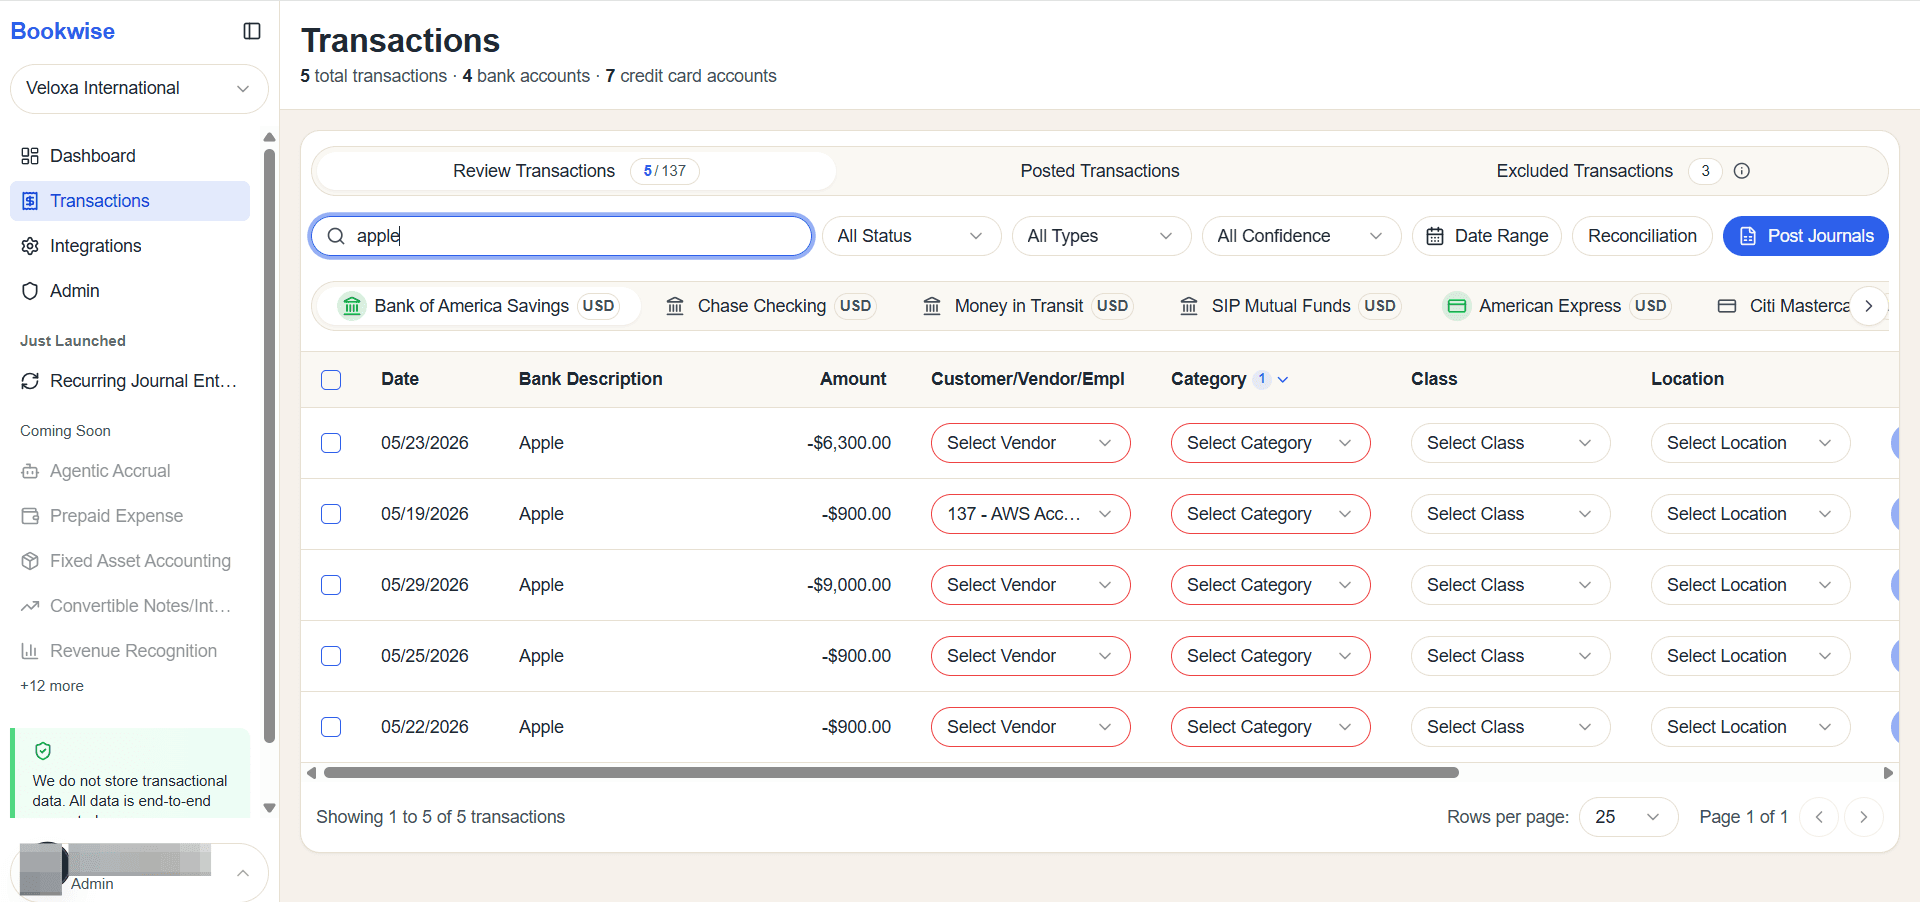The image size is (1920, 902).
Task: Click the Bookwise logo link
Action: [63, 31]
